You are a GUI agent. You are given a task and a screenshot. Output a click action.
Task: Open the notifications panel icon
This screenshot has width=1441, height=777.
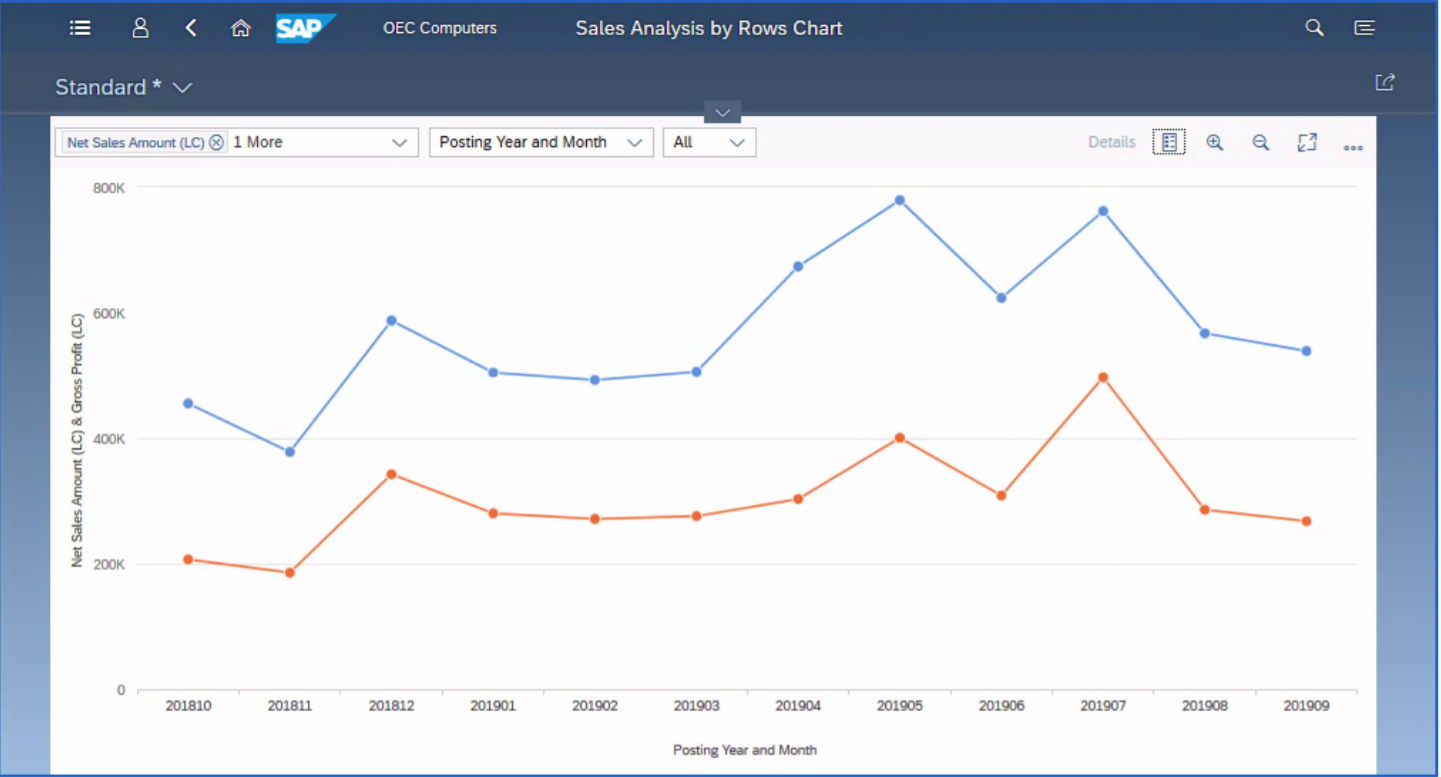pyautogui.click(x=1365, y=28)
